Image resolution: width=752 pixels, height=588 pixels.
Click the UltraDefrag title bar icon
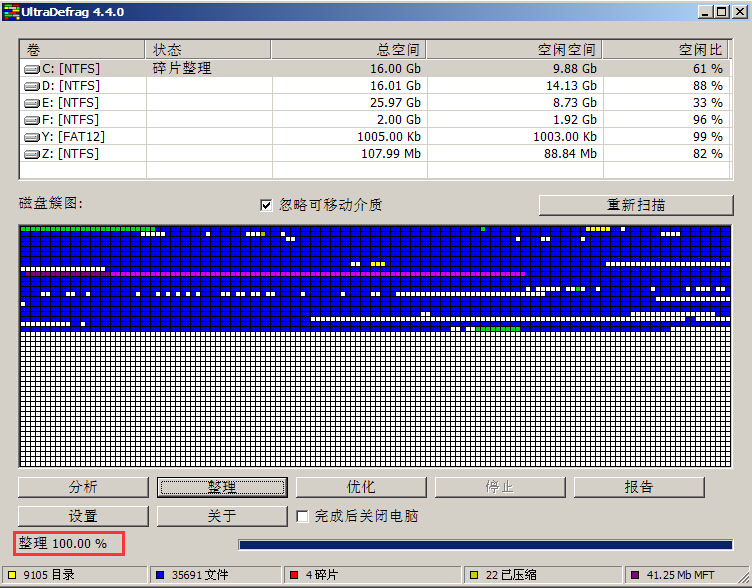11,12
